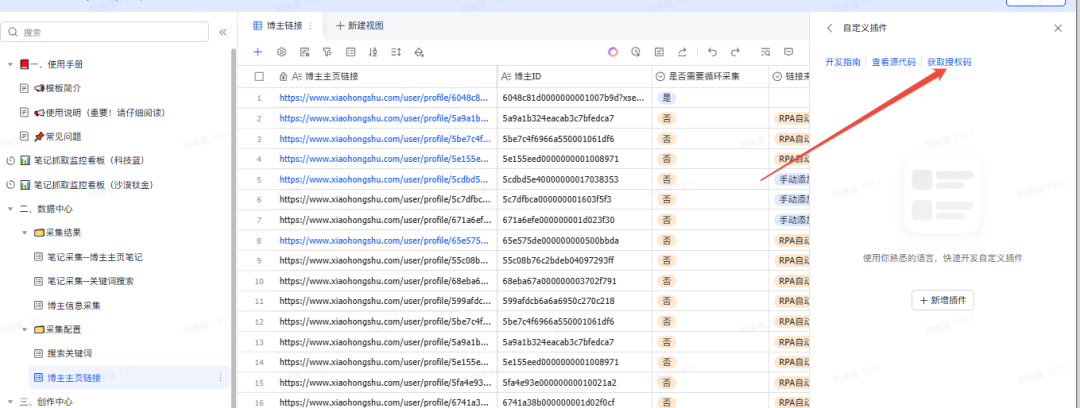Screen dimensions: 1080x408
Task: Click cell 599afdcb6a6a6950c270c218
Action: [575, 301]
